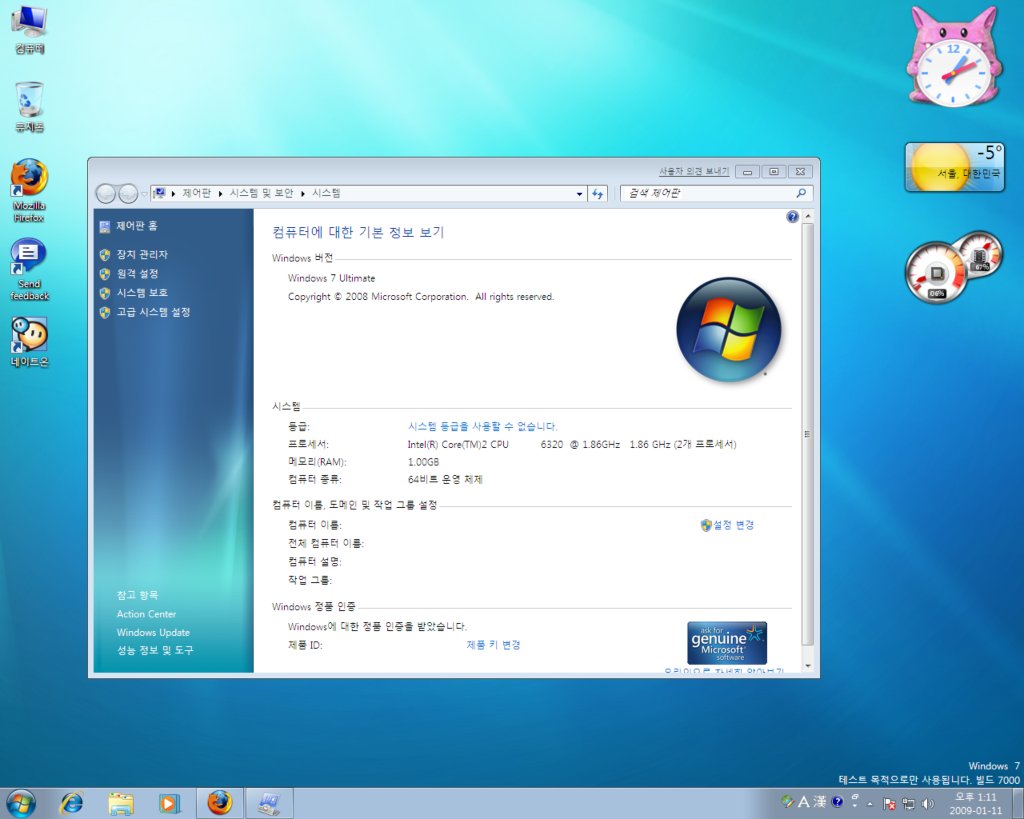The image size is (1024, 819).
Task: Click the back arrow navigation button
Action: tap(106, 193)
